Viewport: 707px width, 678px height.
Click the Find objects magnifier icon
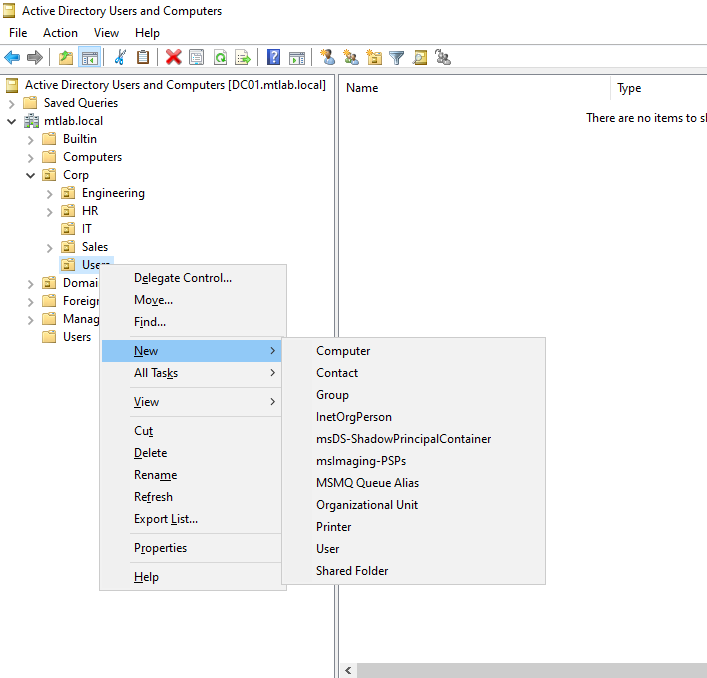click(420, 58)
